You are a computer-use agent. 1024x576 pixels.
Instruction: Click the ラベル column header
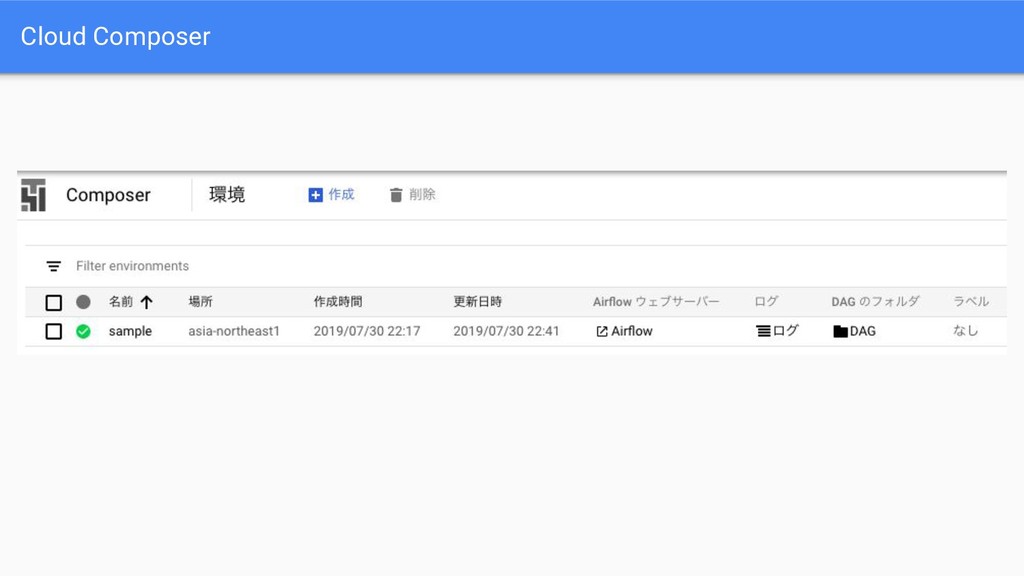(x=971, y=302)
